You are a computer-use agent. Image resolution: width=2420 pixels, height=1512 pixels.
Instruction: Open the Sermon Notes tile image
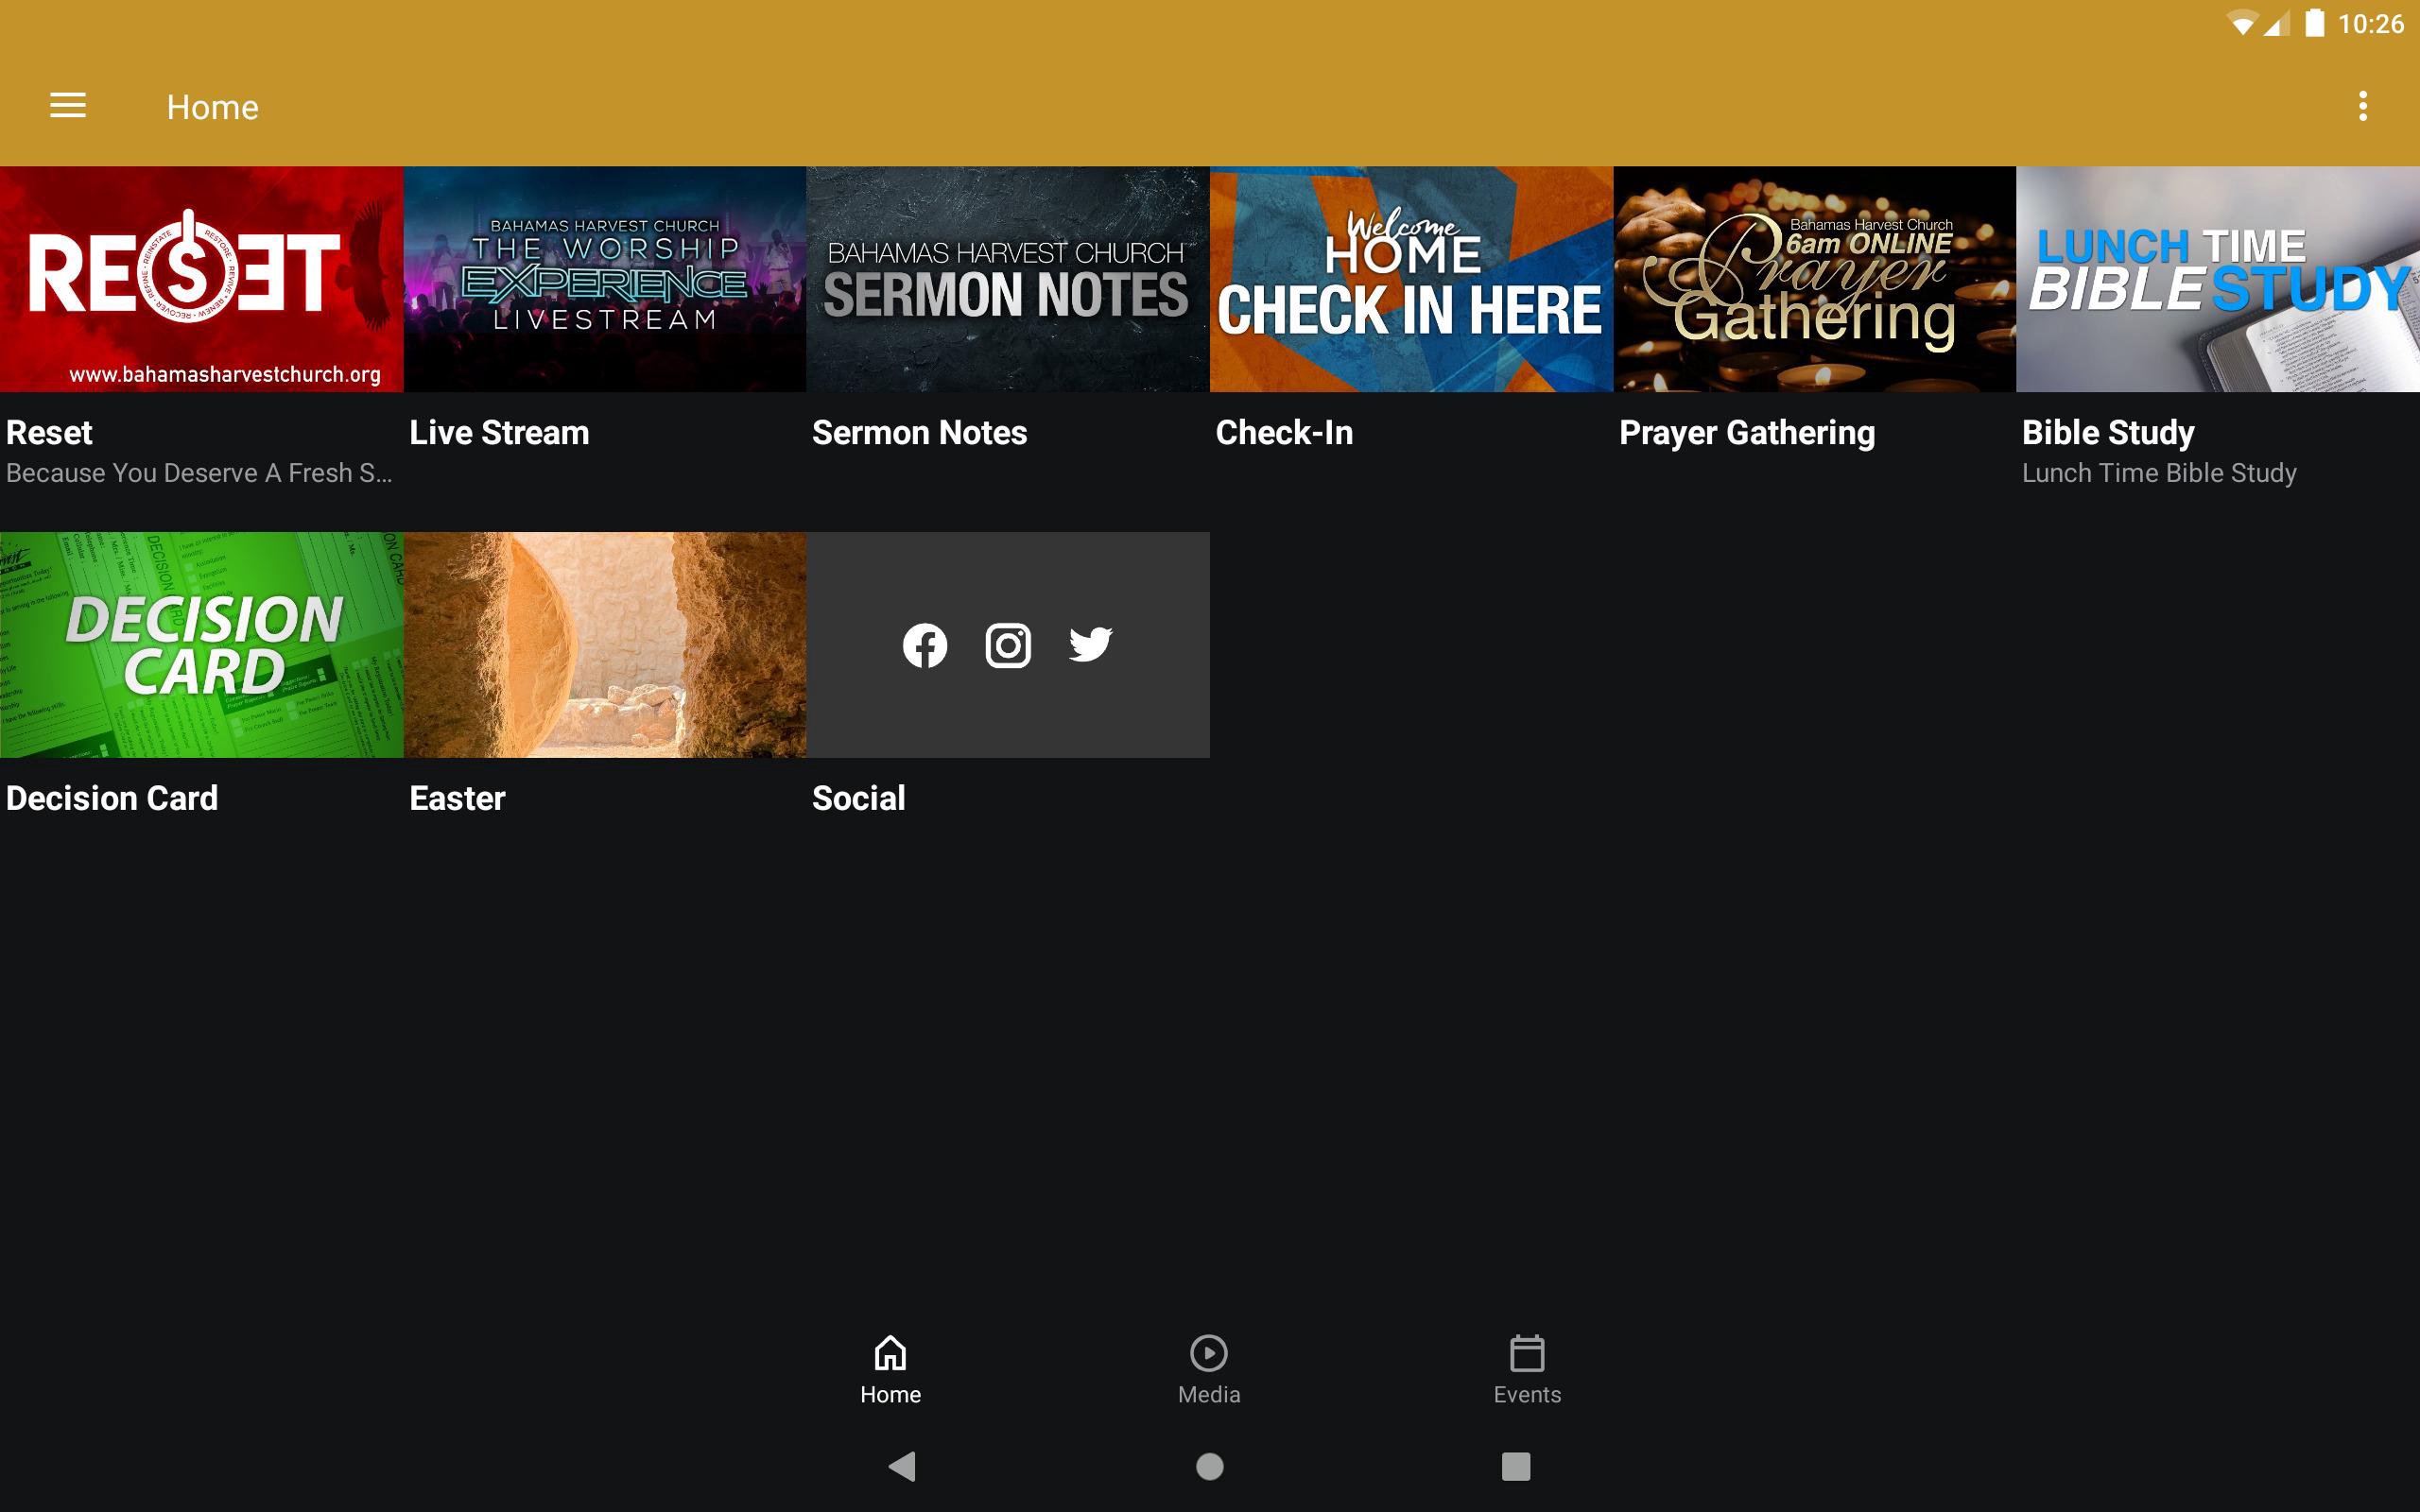coord(1007,279)
